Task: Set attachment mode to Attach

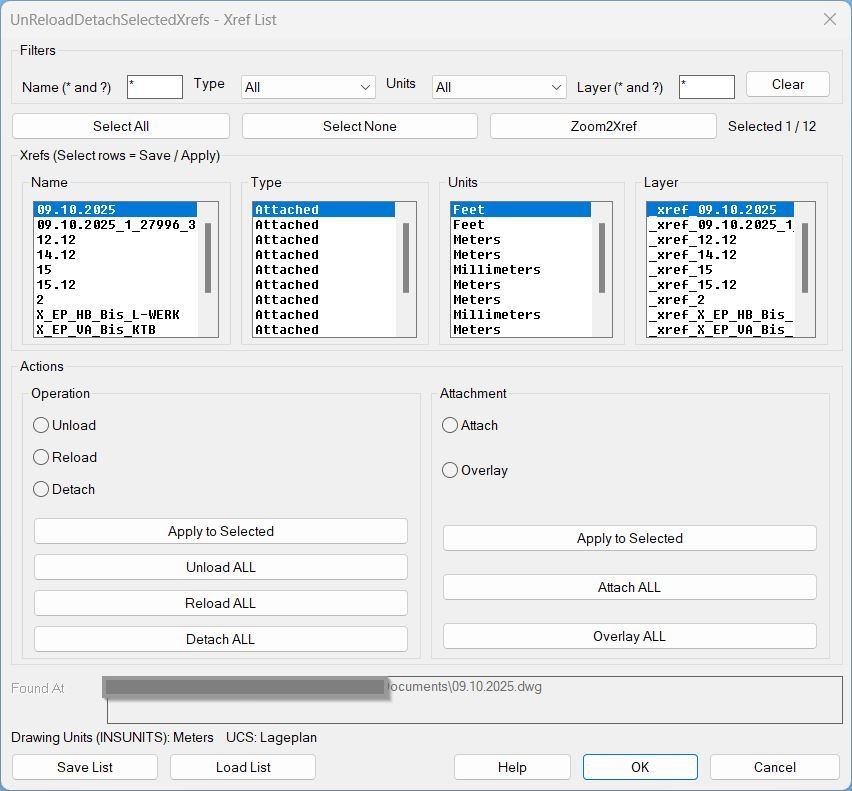Action: tap(450, 425)
